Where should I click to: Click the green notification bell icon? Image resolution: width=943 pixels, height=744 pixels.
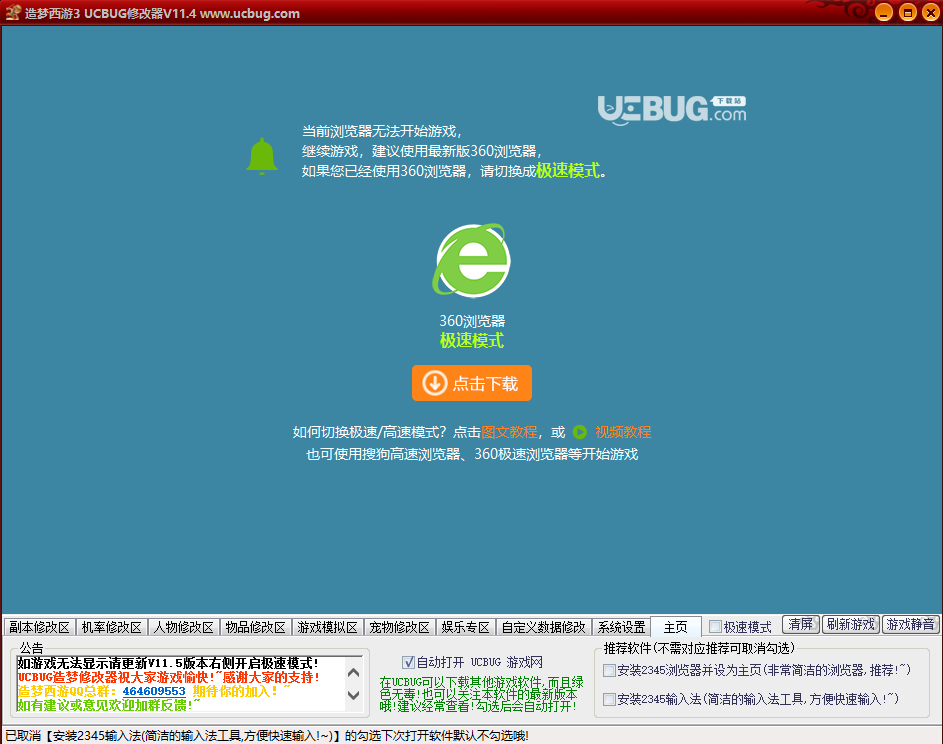[262, 156]
